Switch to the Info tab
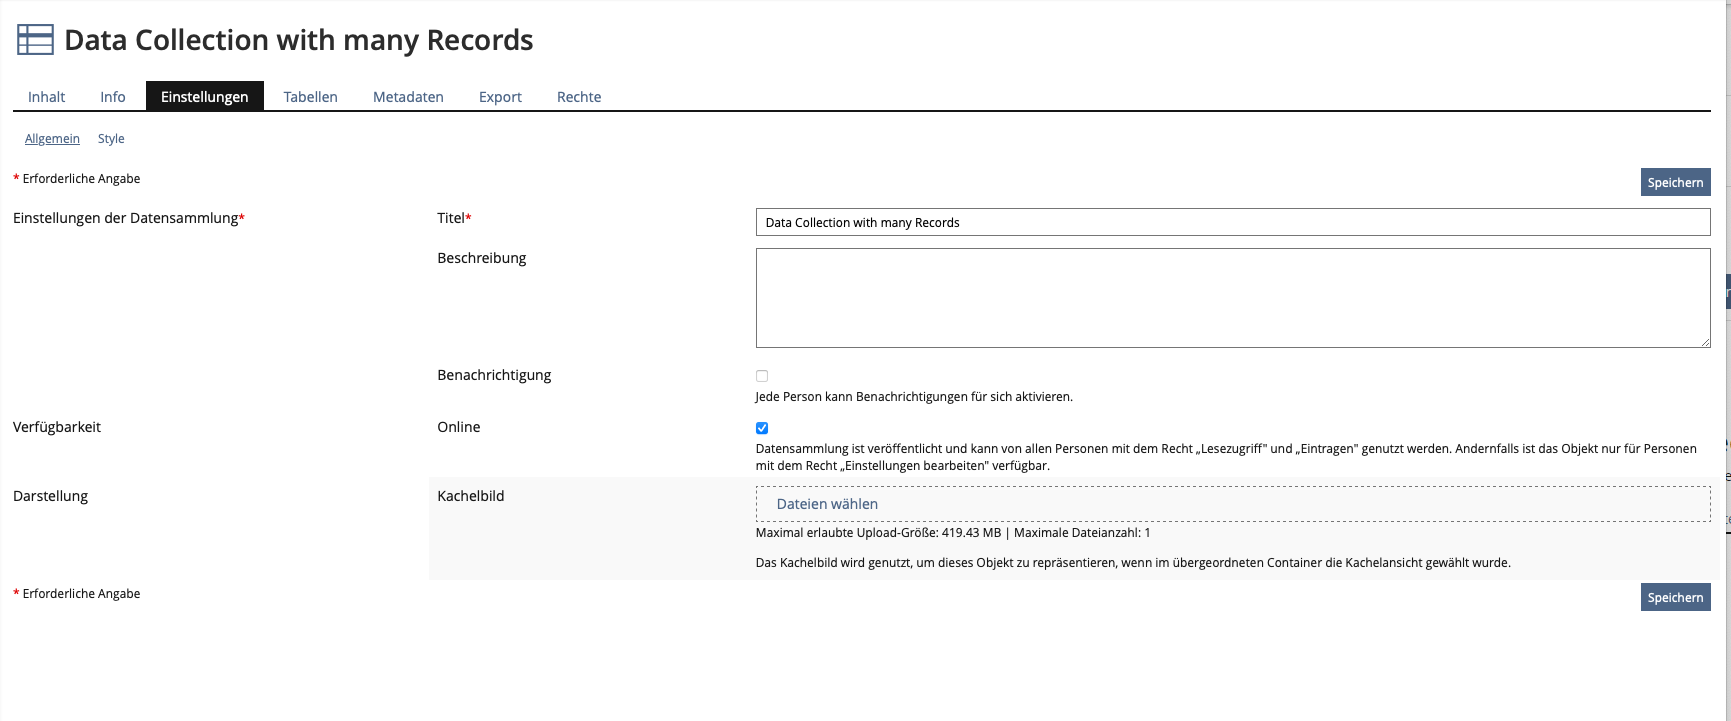 click(113, 97)
